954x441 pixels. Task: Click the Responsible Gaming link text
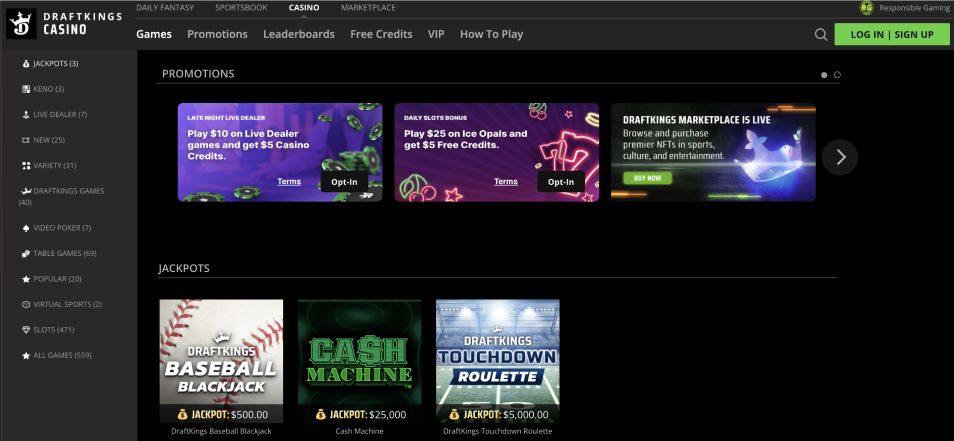[914, 8]
